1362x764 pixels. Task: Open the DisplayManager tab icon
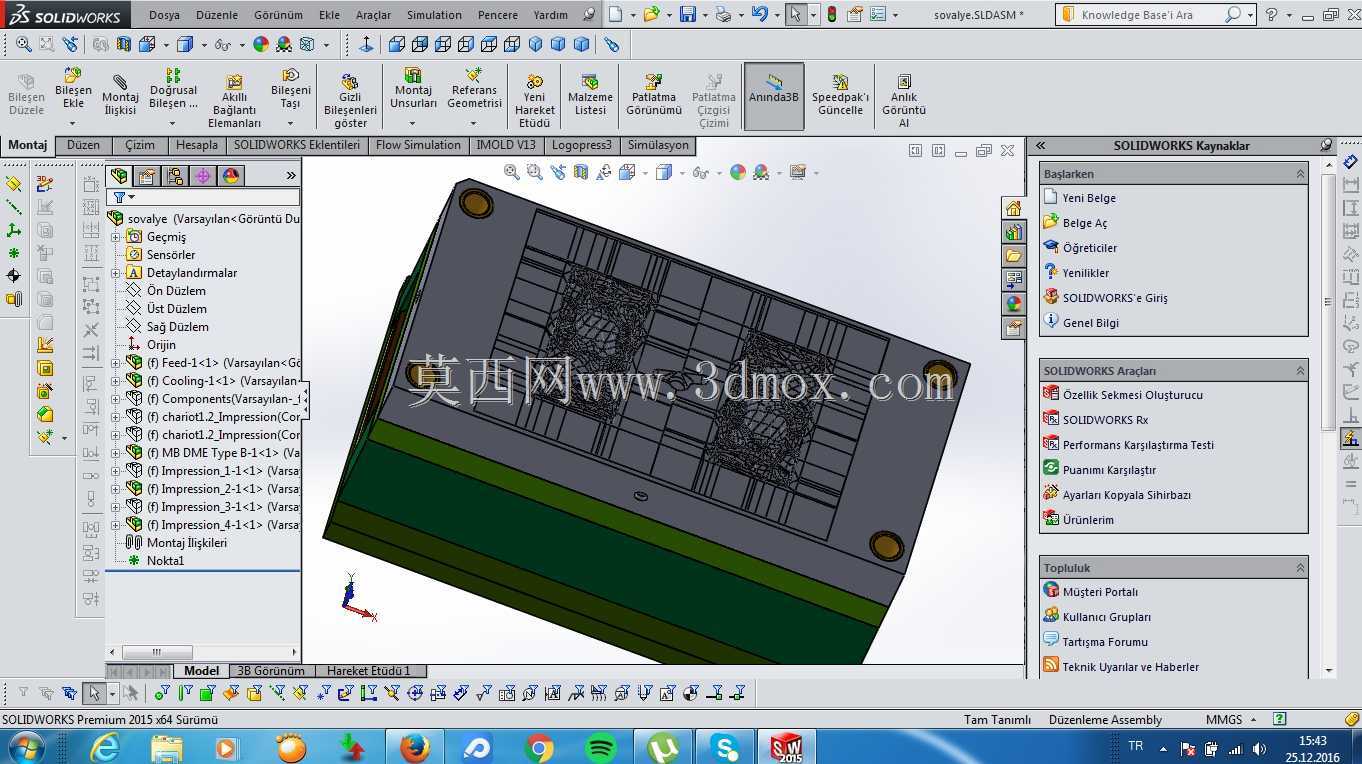point(231,176)
